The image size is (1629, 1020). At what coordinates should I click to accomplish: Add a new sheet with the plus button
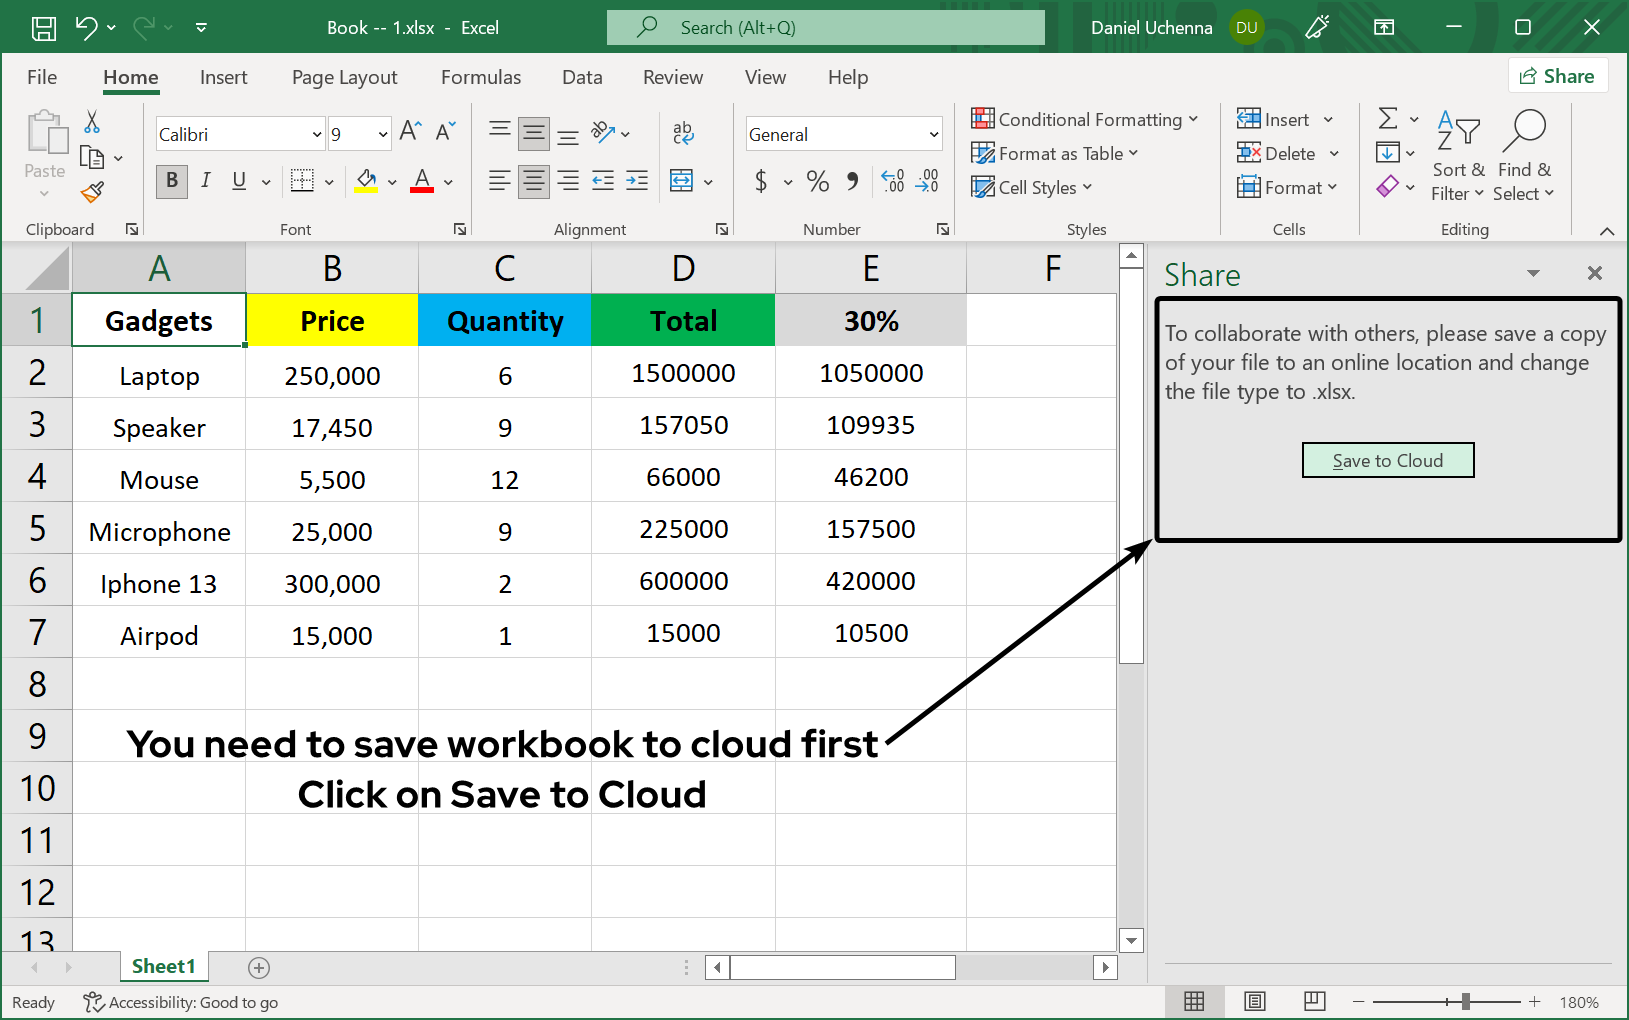(x=259, y=967)
